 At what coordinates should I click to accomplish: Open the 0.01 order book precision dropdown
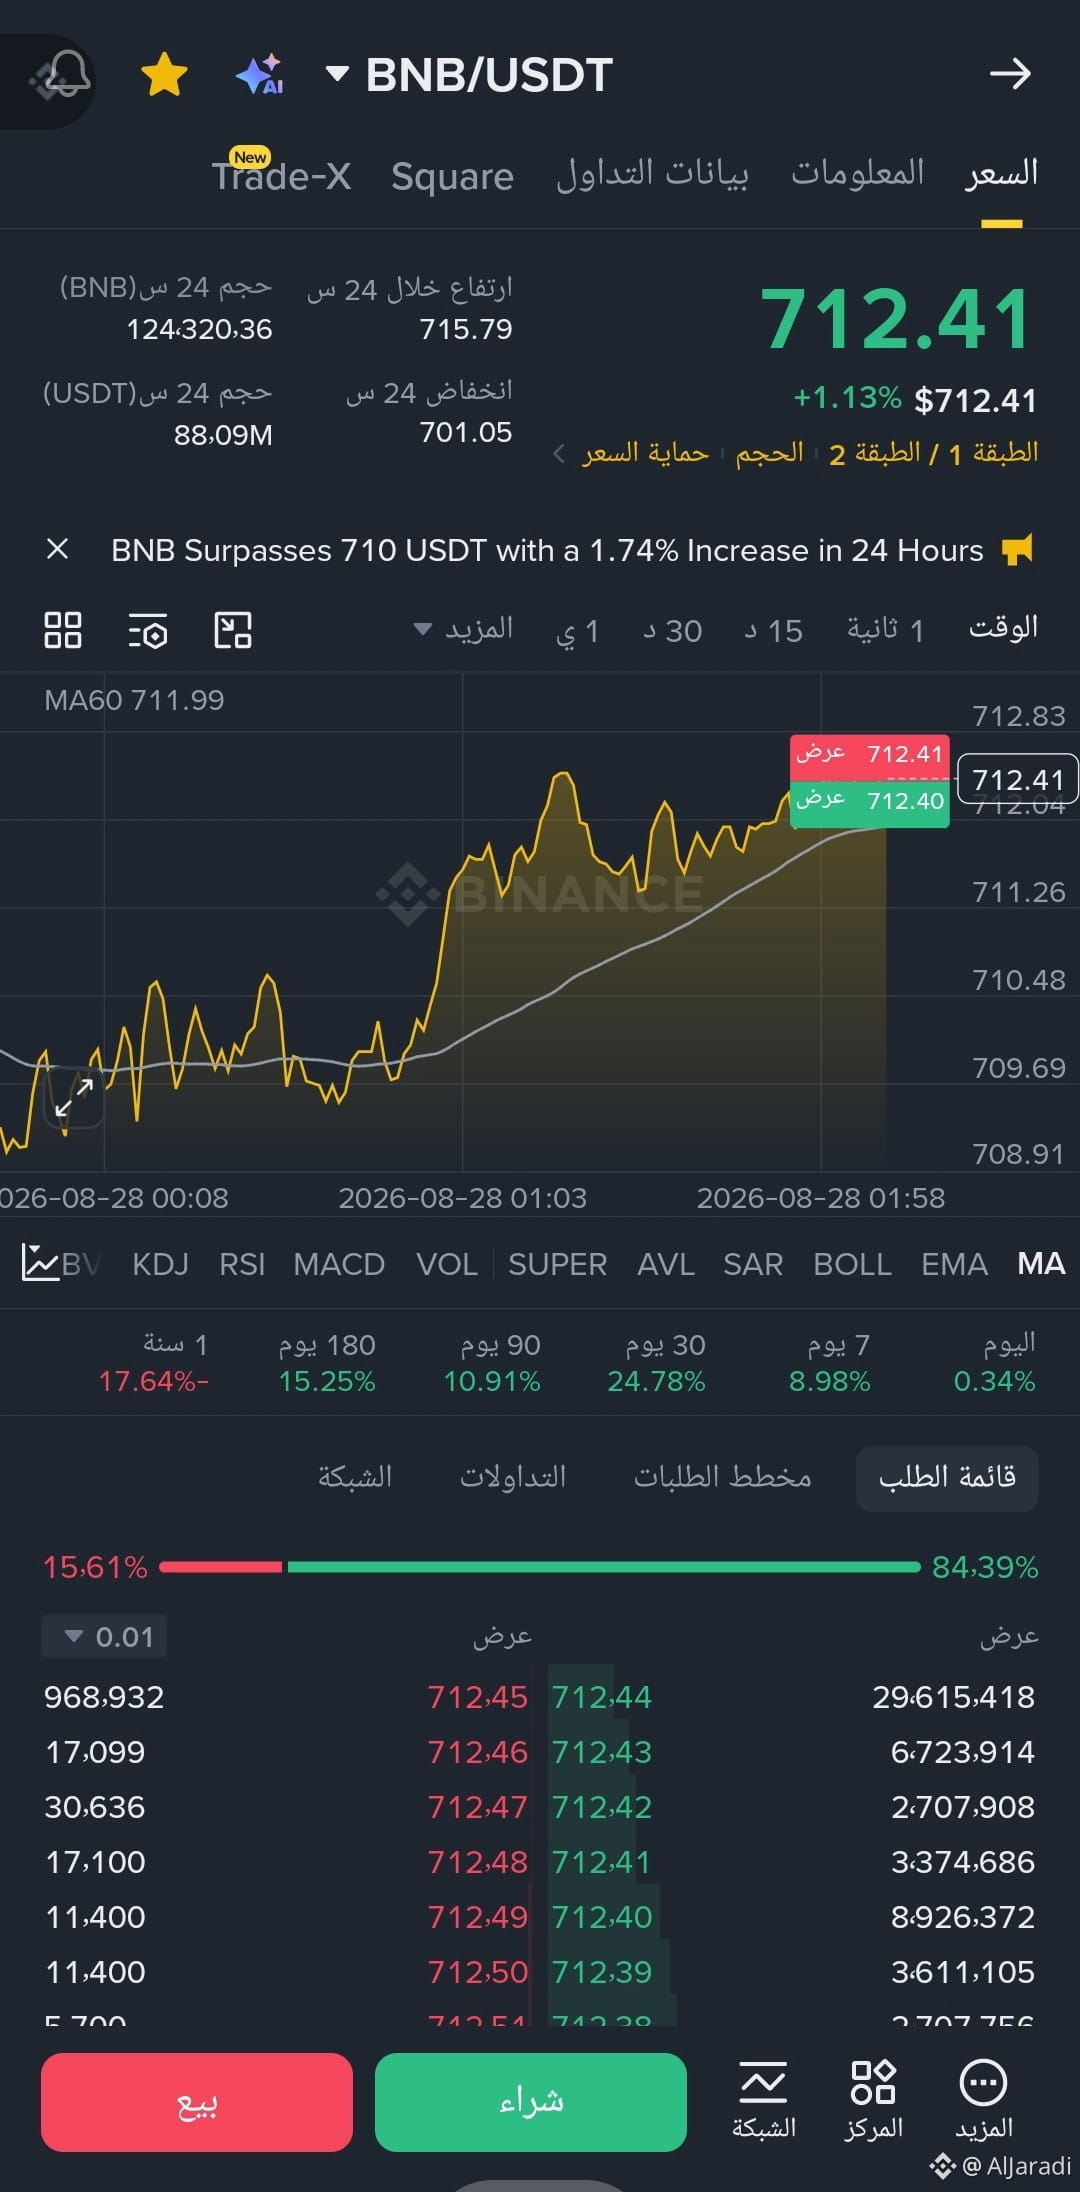tap(104, 1637)
